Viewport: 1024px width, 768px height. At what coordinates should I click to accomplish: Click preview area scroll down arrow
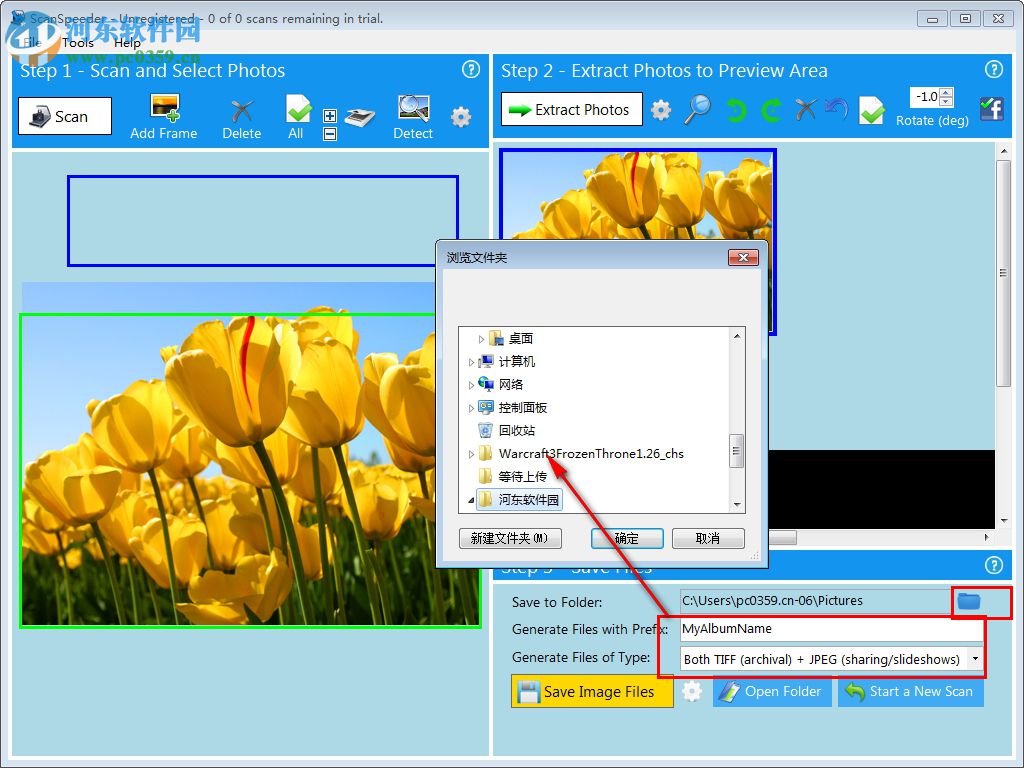pos(1004,521)
